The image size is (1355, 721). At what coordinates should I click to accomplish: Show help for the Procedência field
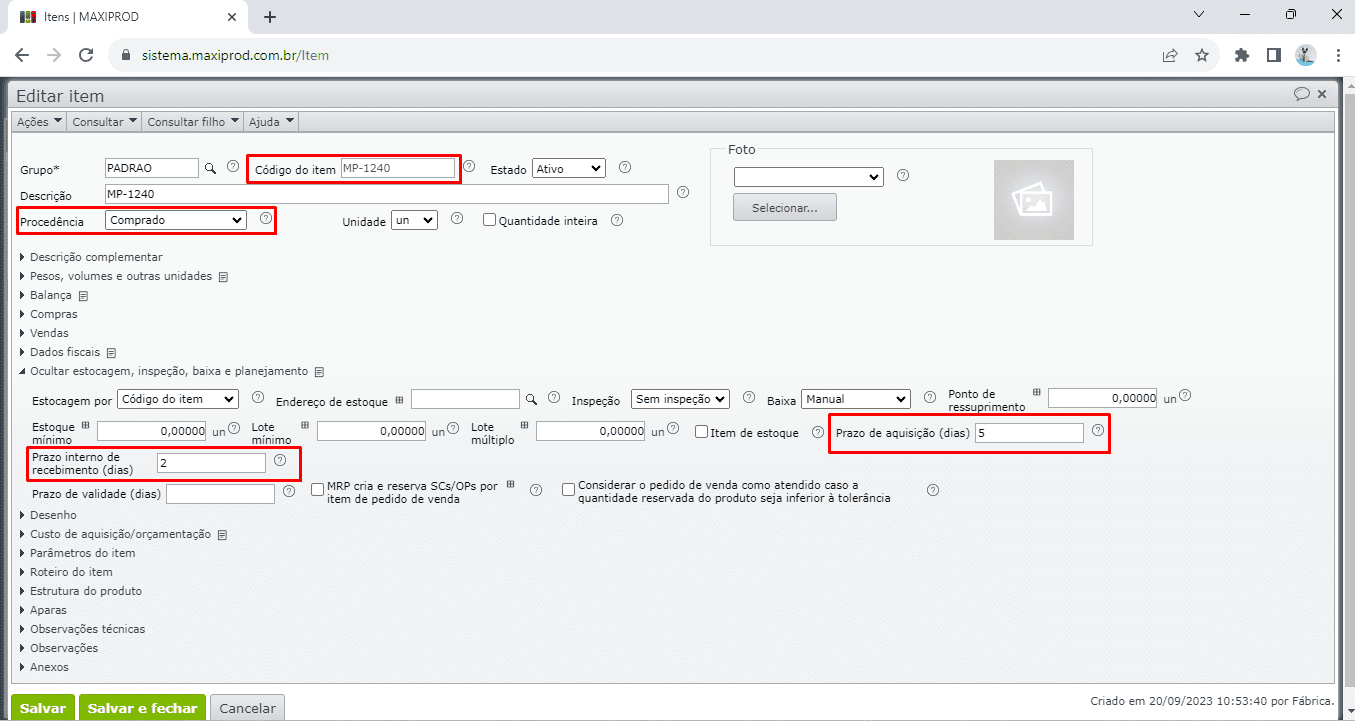coord(266,218)
